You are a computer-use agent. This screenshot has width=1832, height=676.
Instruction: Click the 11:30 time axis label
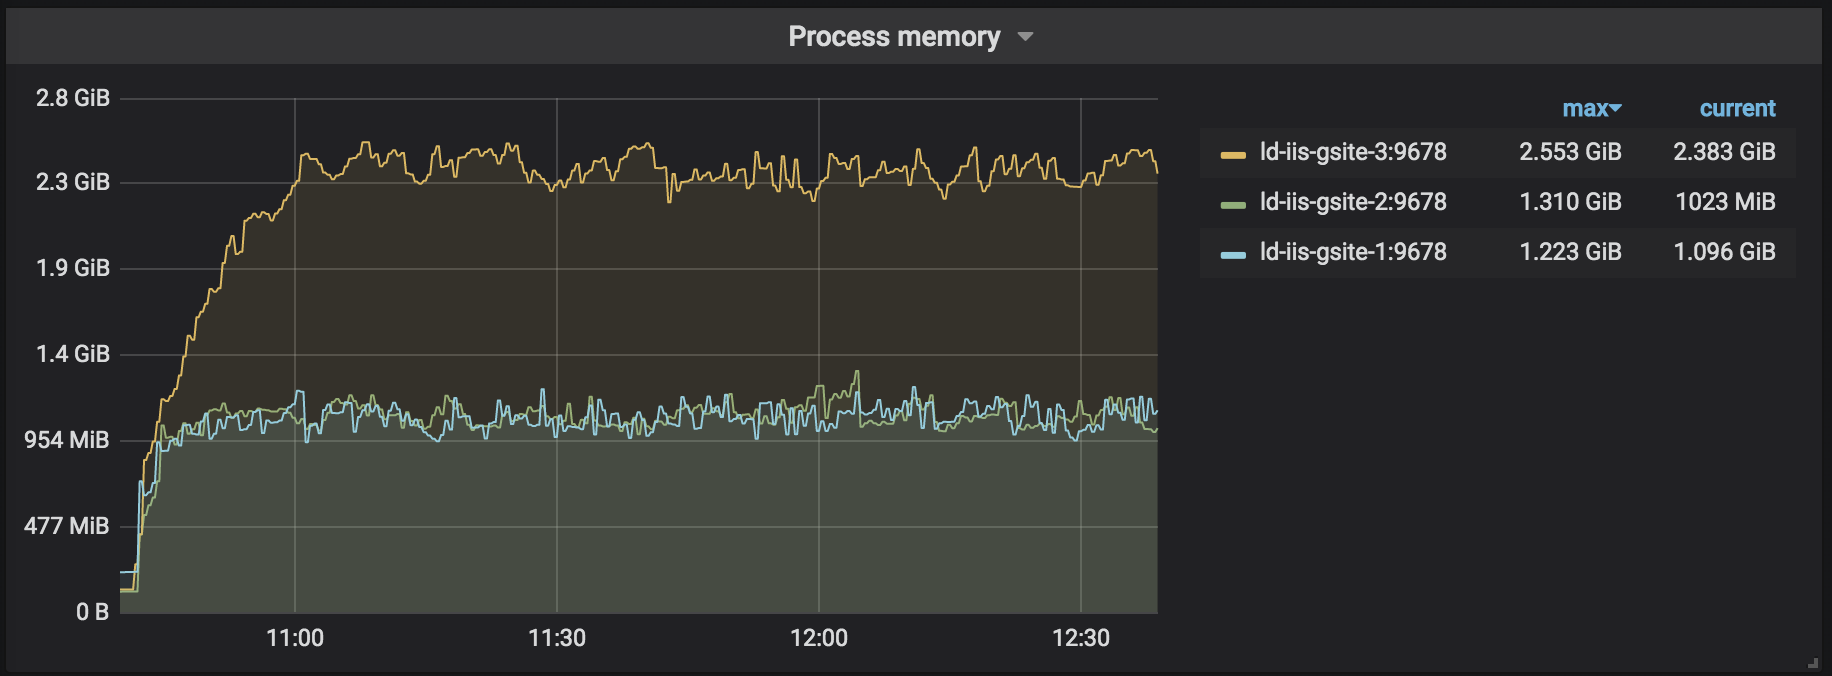click(x=557, y=638)
